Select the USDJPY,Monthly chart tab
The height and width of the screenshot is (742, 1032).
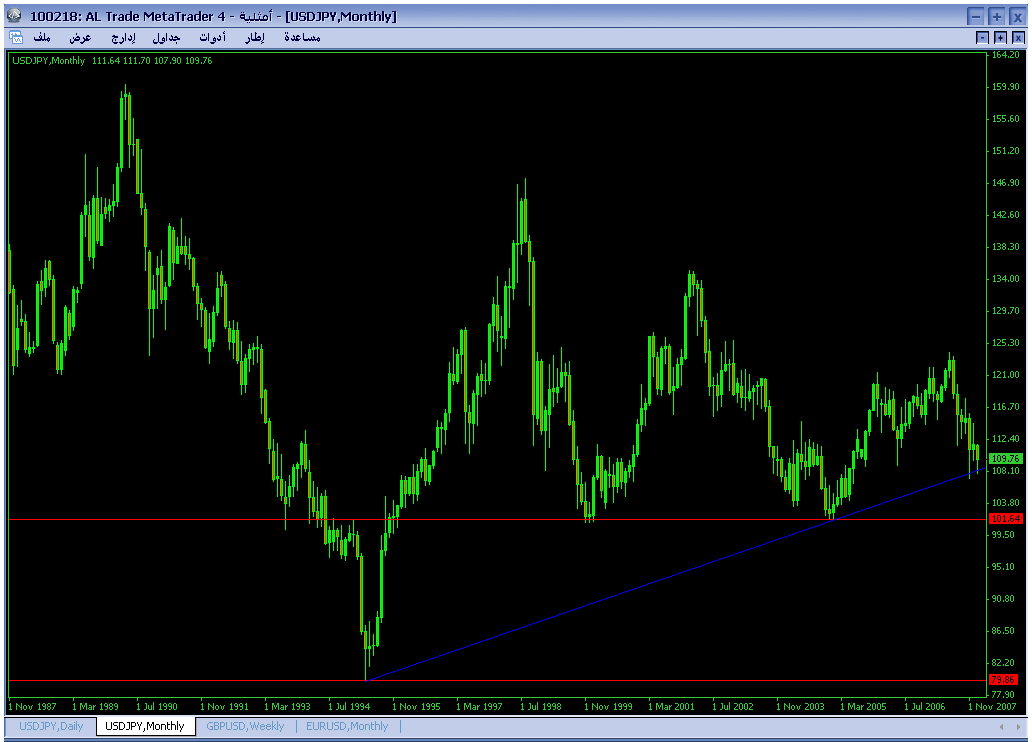click(145, 726)
